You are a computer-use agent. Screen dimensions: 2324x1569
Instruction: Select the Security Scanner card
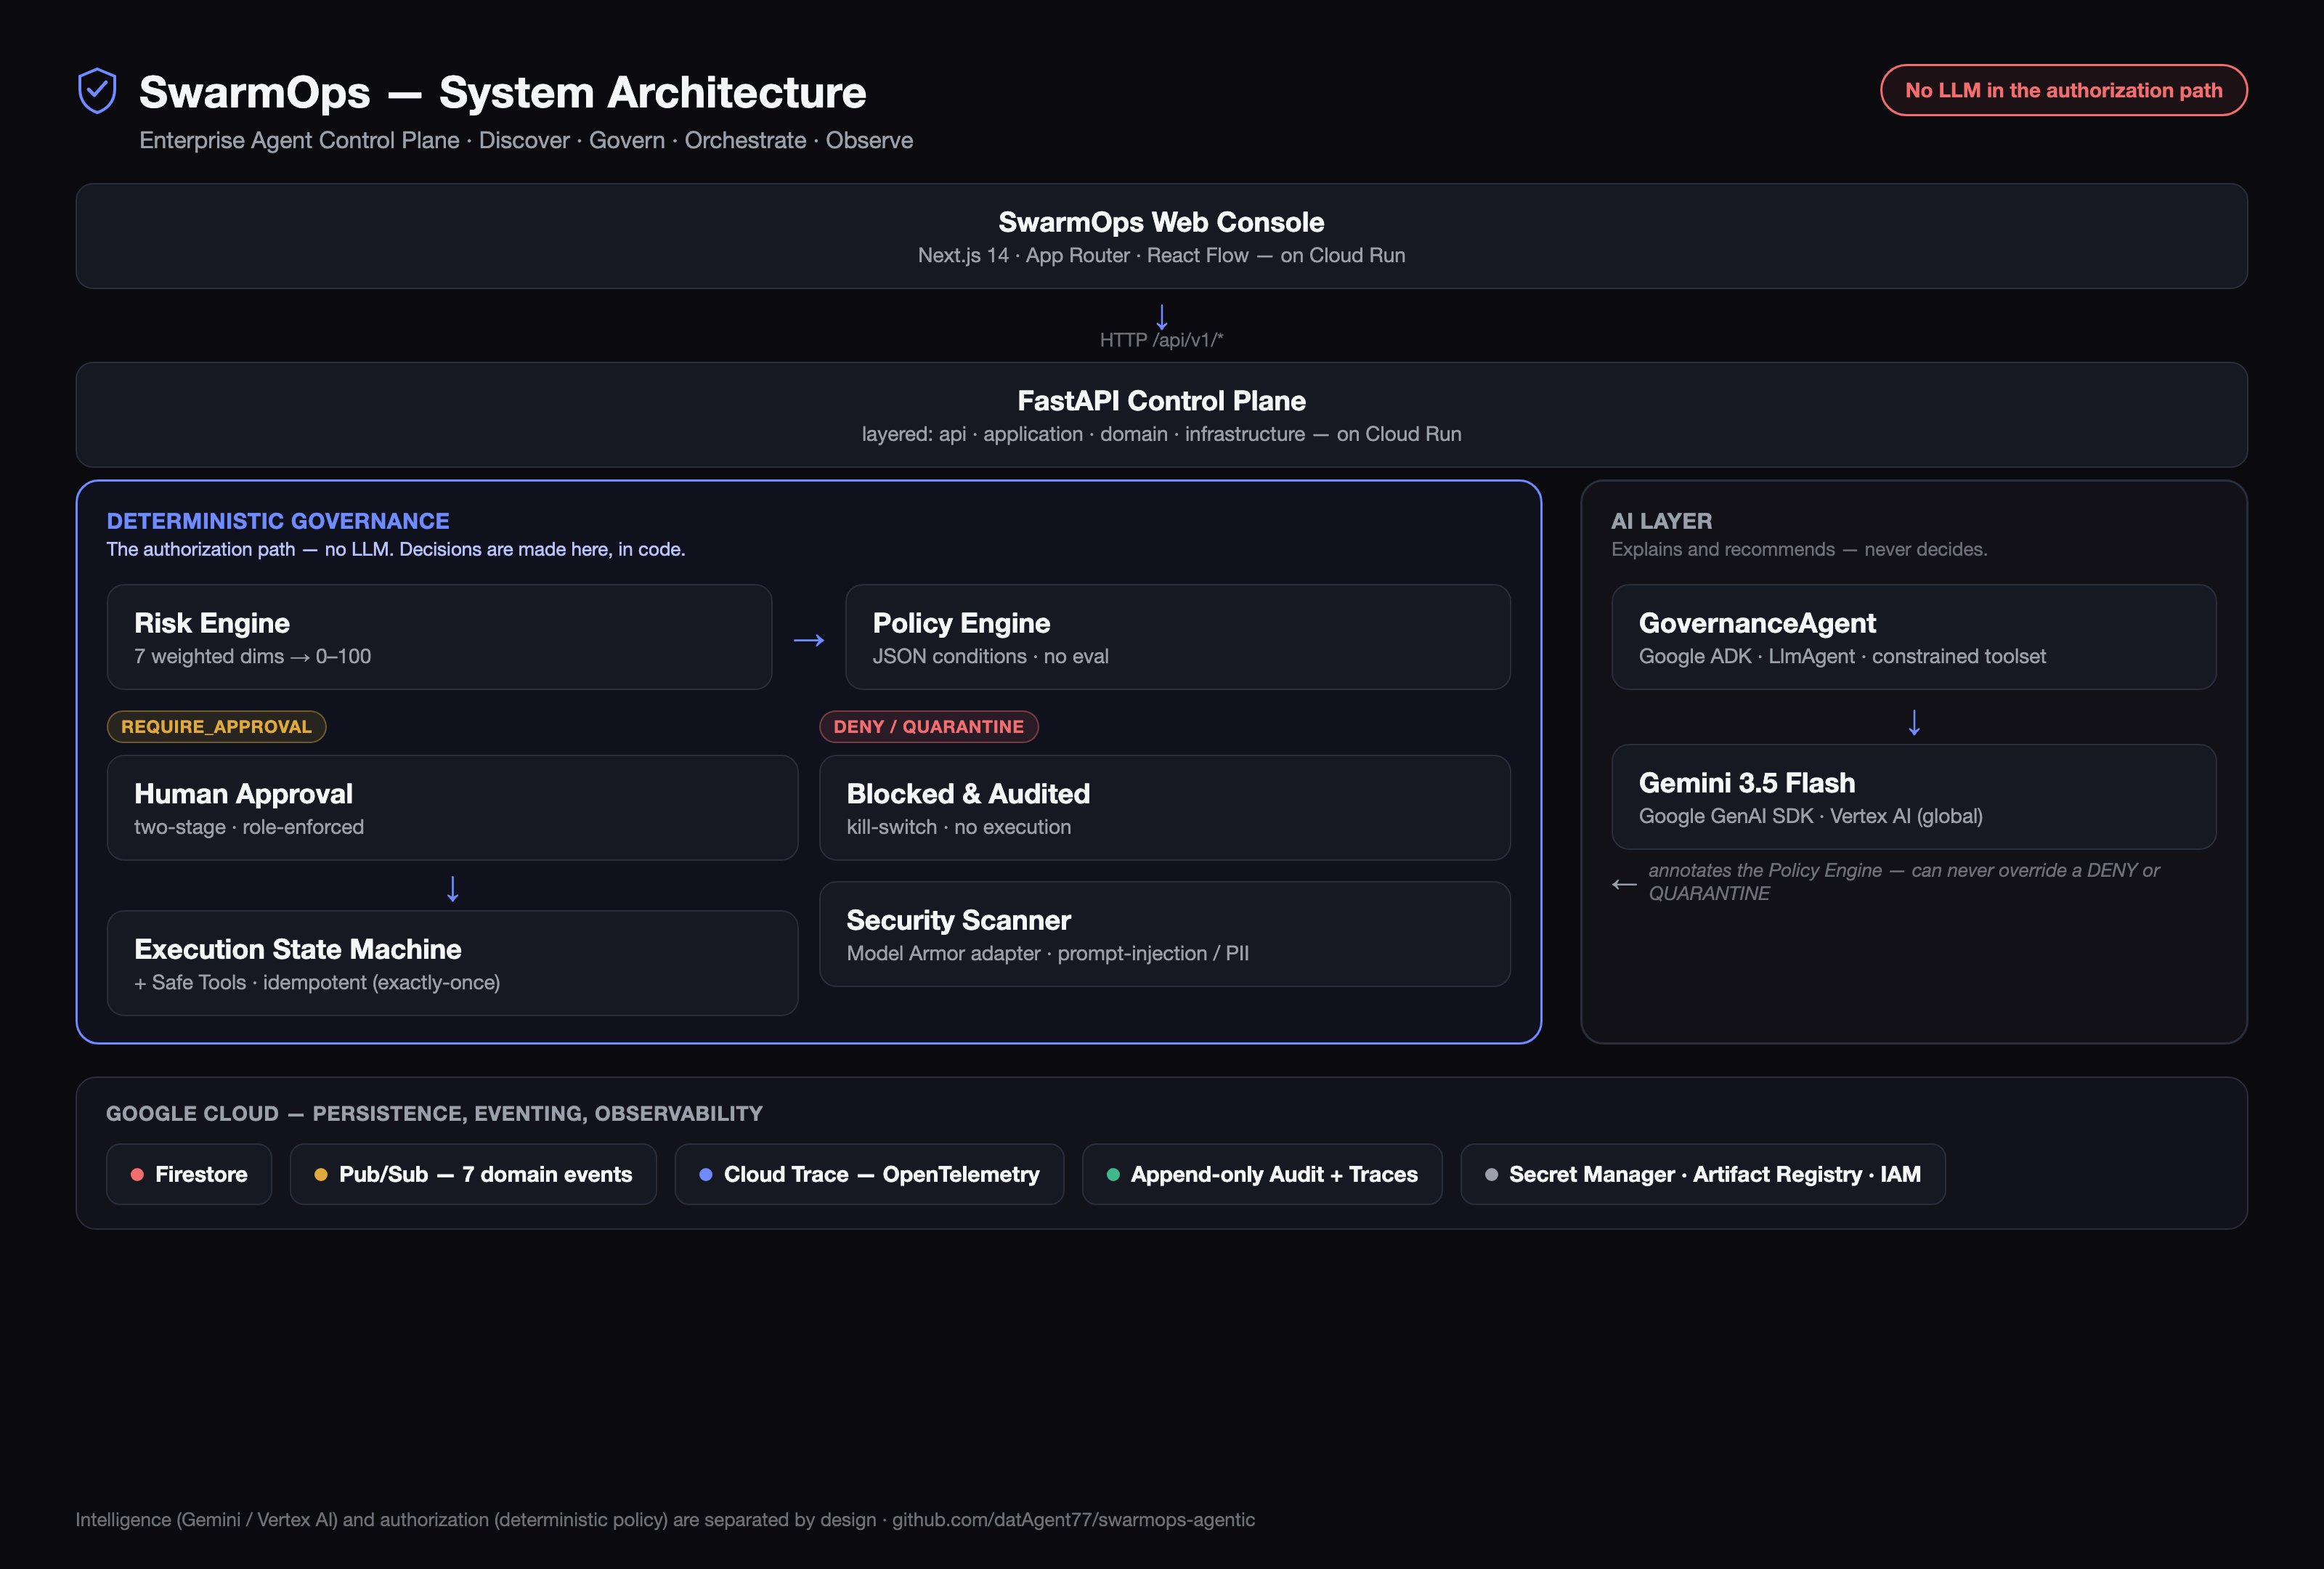[x=1164, y=934]
